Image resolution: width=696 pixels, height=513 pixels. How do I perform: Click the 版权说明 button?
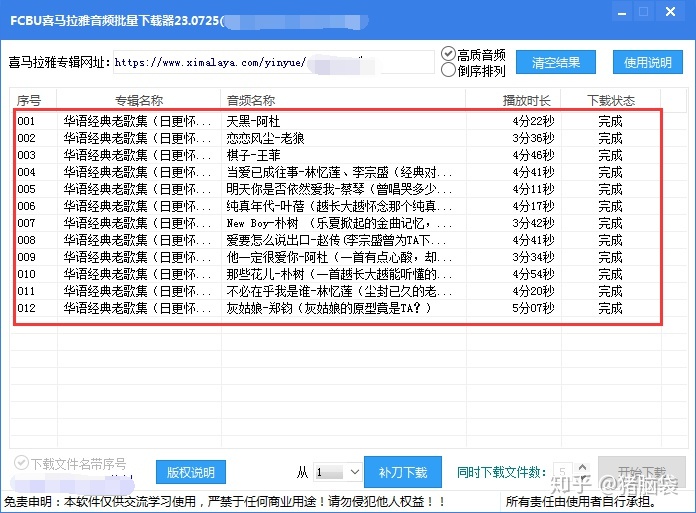[x=191, y=472]
